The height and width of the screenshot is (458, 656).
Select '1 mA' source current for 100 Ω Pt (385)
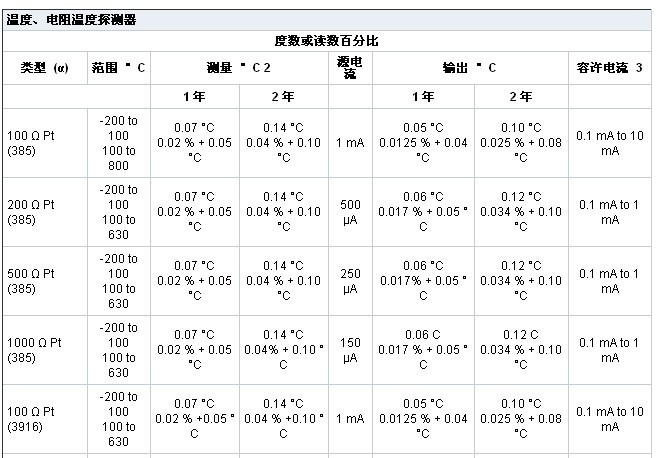click(x=350, y=143)
